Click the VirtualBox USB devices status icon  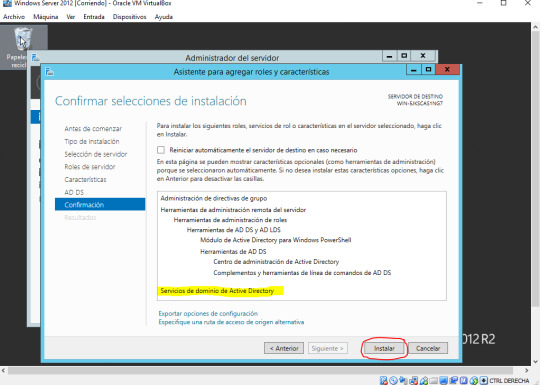[x=424, y=380]
